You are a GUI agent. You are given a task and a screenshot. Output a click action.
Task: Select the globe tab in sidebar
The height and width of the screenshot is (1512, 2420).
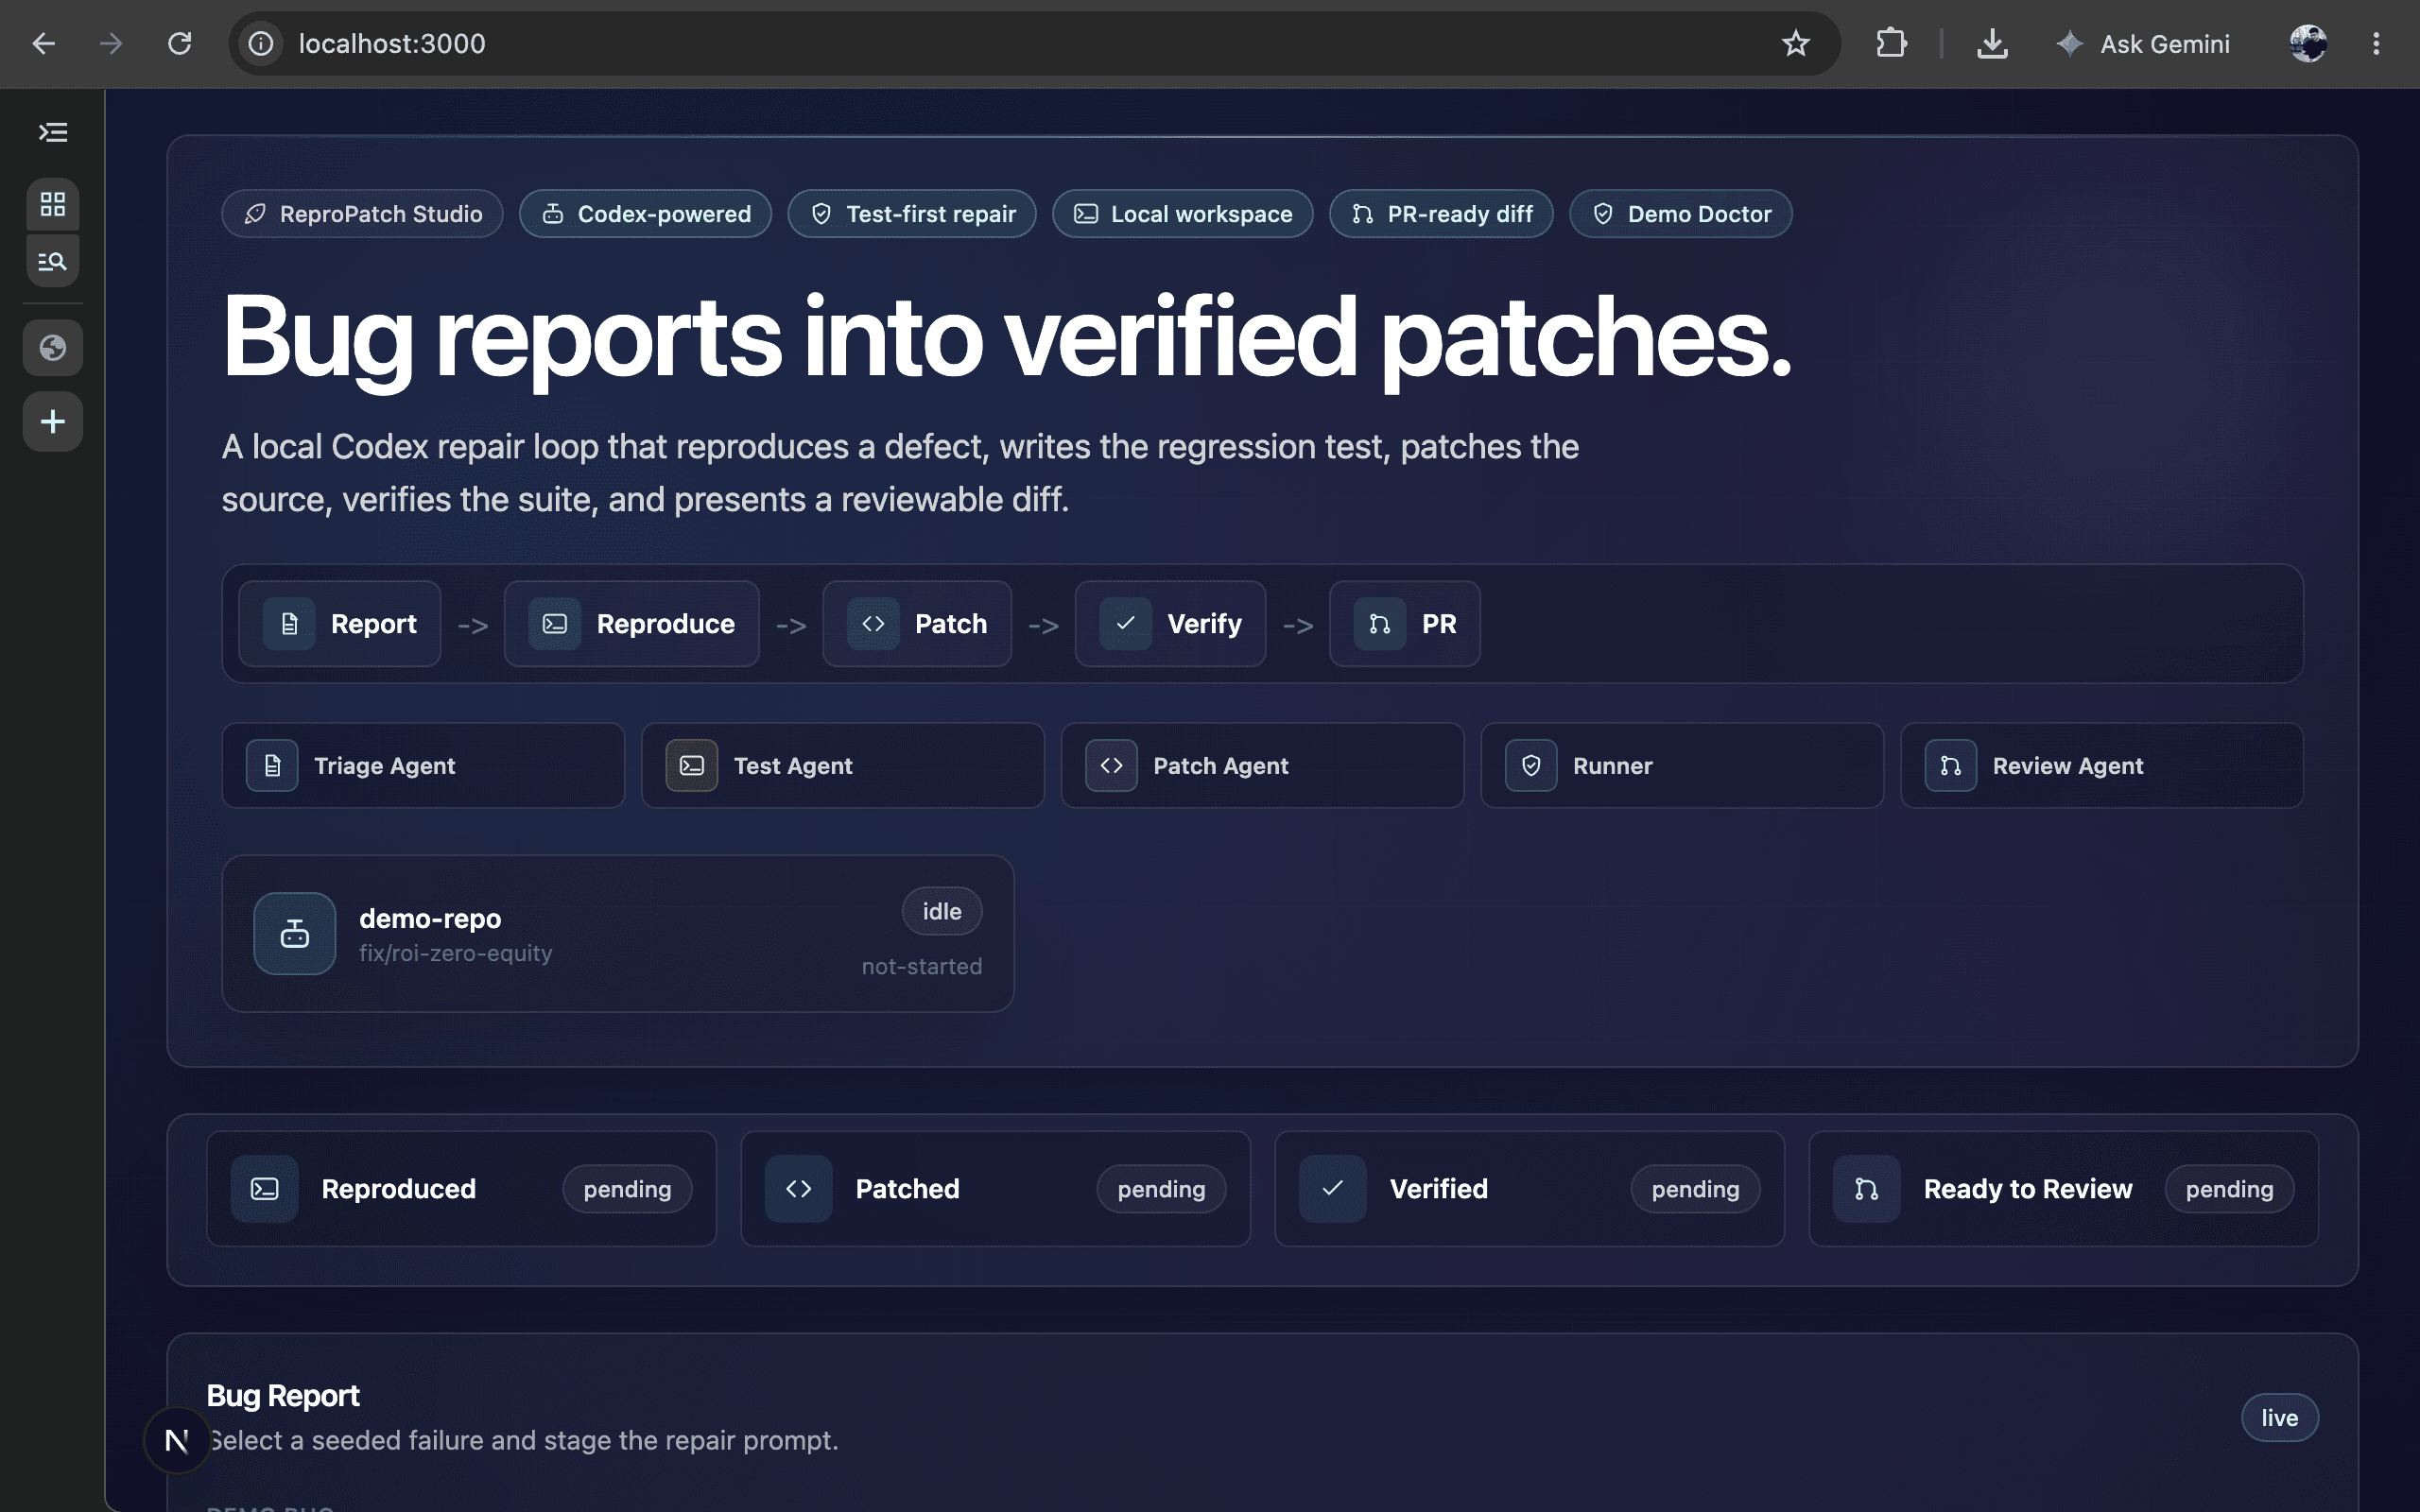[53, 348]
